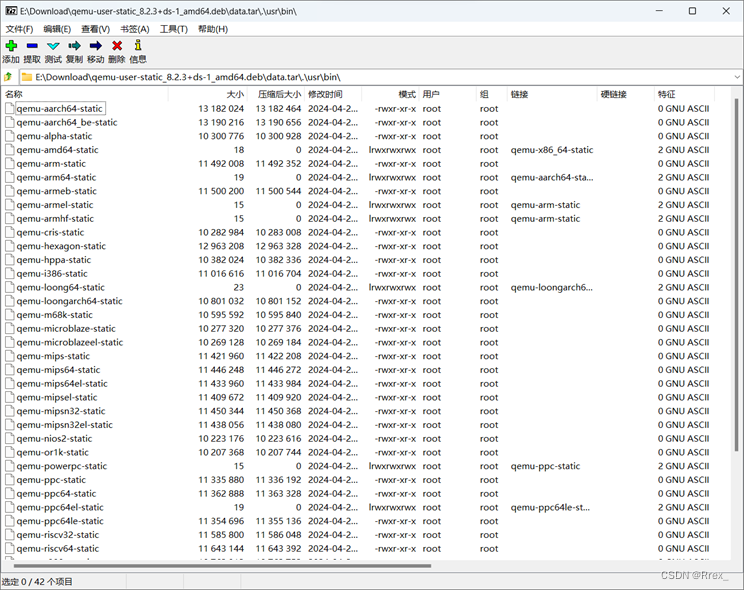The height and width of the screenshot is (590, 744).
Task: Open the 书签(A) menu
Action: (135, 29)
